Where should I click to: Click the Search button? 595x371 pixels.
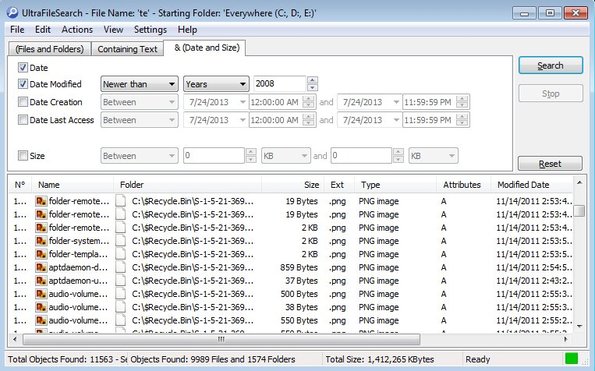(x=550, y=66)
